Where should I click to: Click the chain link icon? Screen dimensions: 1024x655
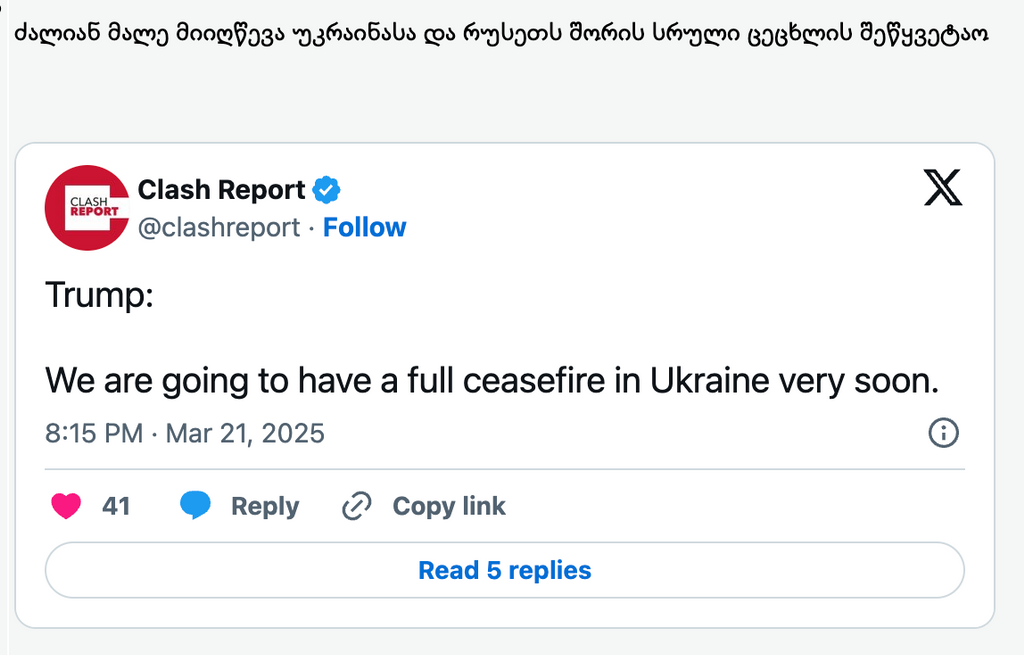(x=356, y=507)
